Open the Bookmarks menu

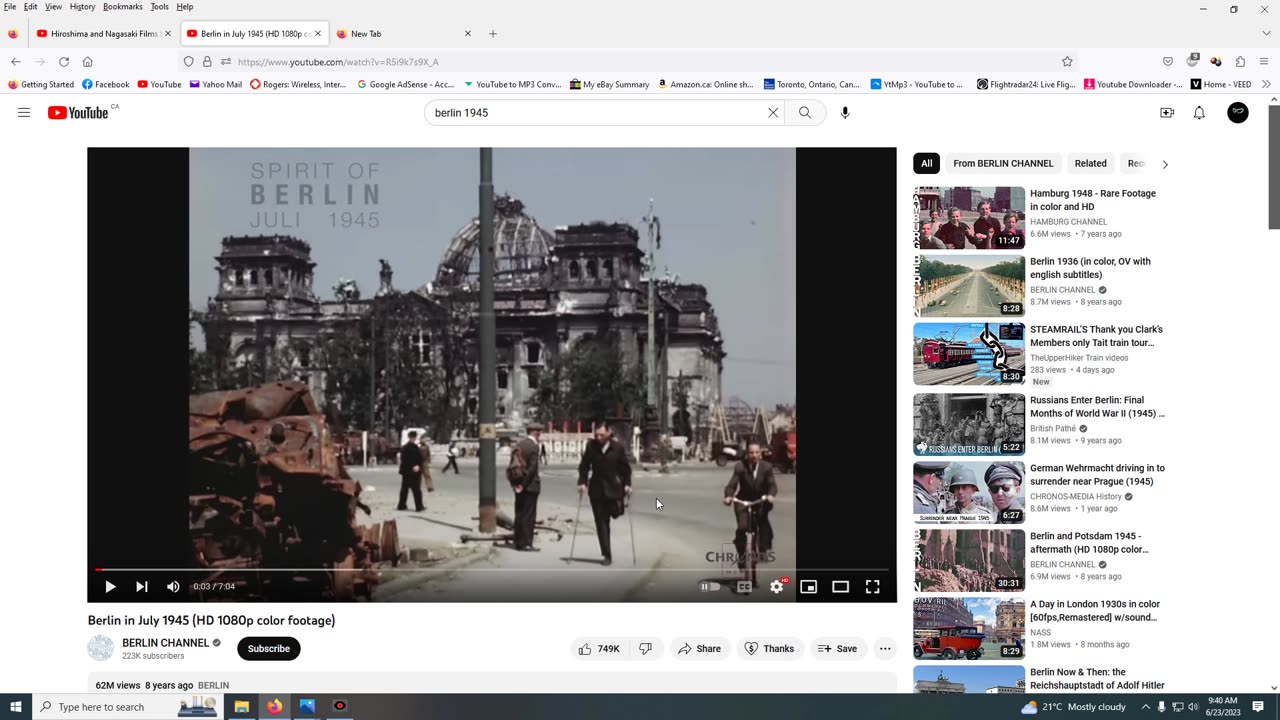tap(123, 7)
